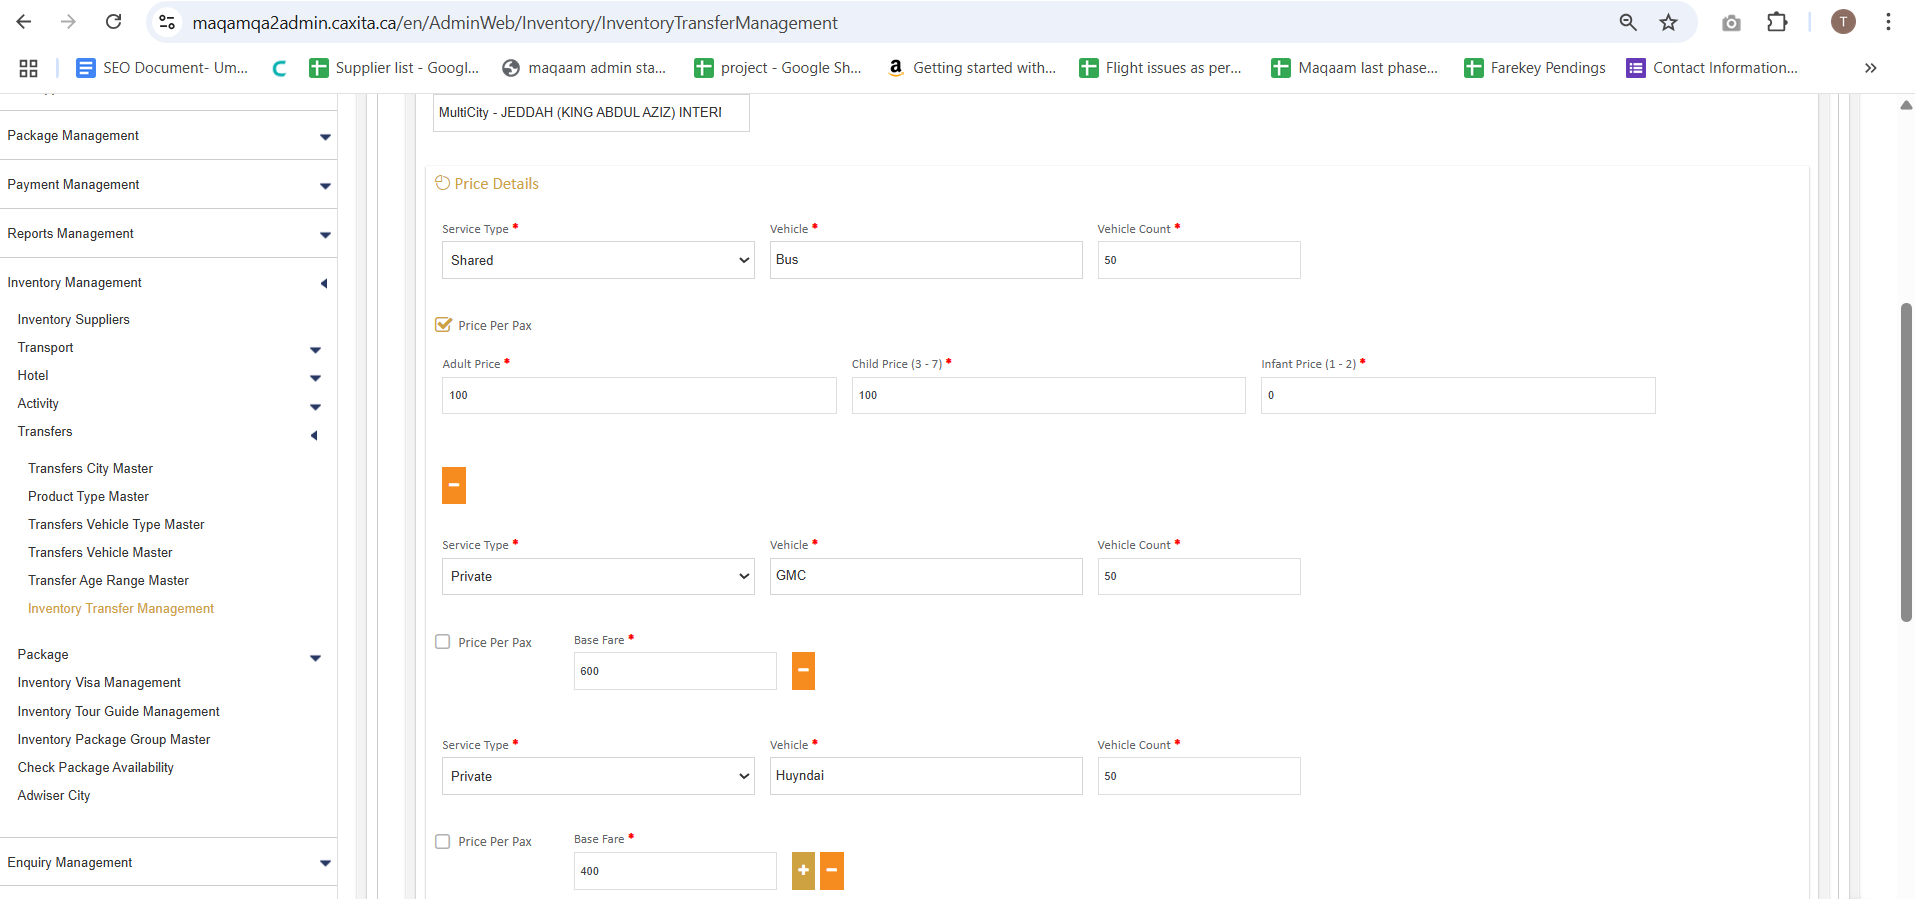Viewport: 1915px width, 899px height.
Task: Click the orange minus button under Adult Price
Action: (x=453, y=485)
